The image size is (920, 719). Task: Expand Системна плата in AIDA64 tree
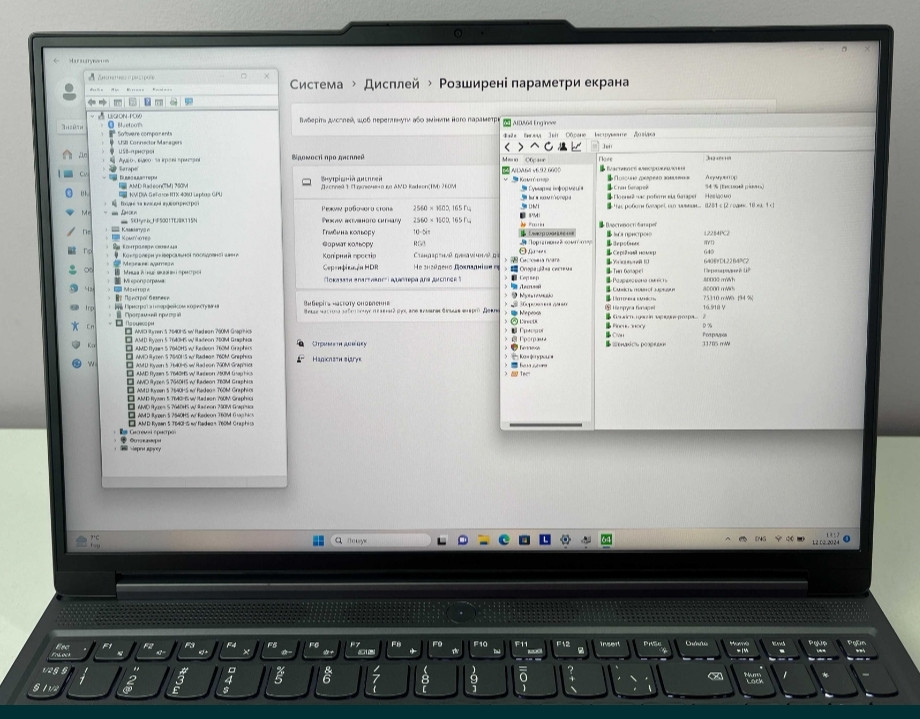pyautogui.click(x=506, y=260)
